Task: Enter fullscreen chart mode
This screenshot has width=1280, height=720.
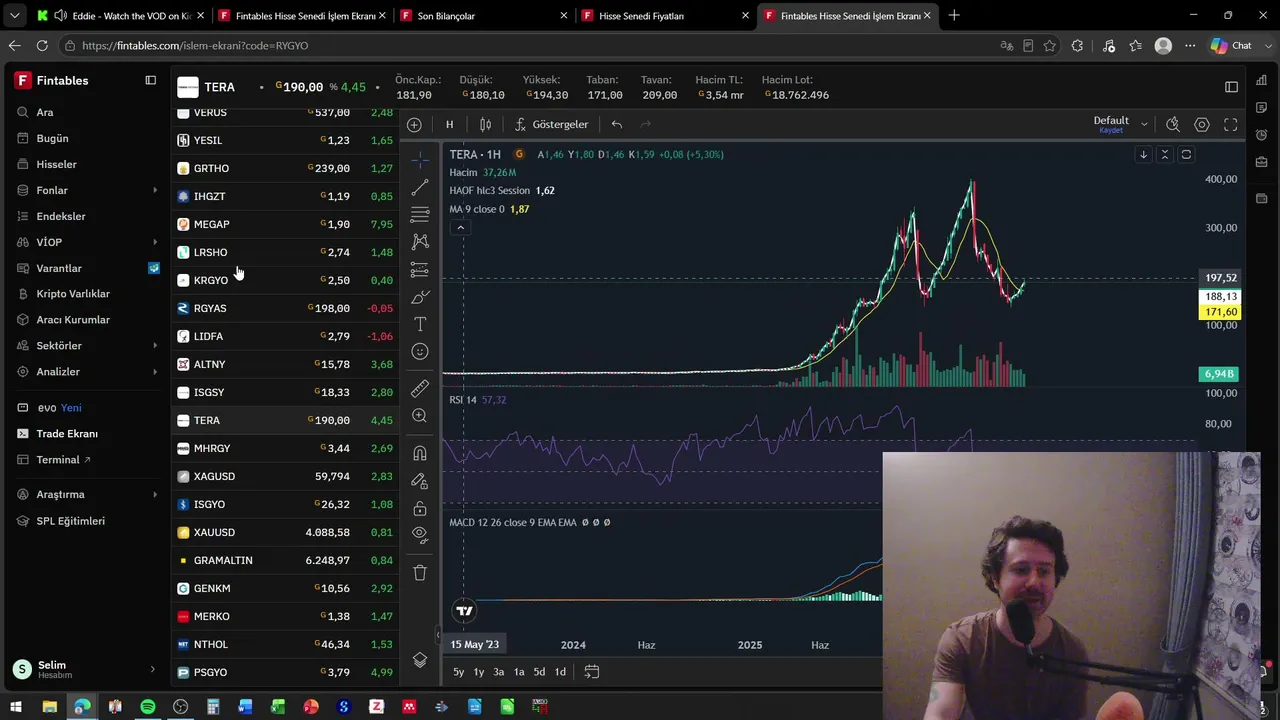Action: [1231, 124]
